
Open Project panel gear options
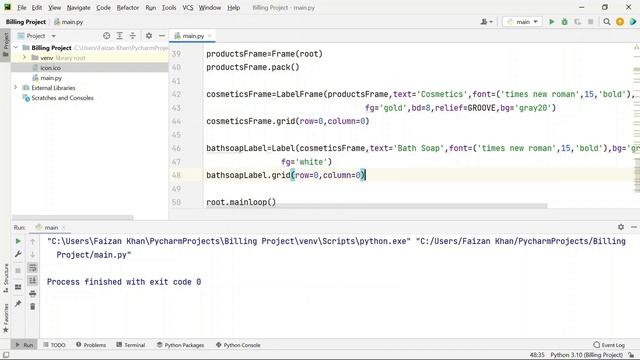click(x=149, y=36)
